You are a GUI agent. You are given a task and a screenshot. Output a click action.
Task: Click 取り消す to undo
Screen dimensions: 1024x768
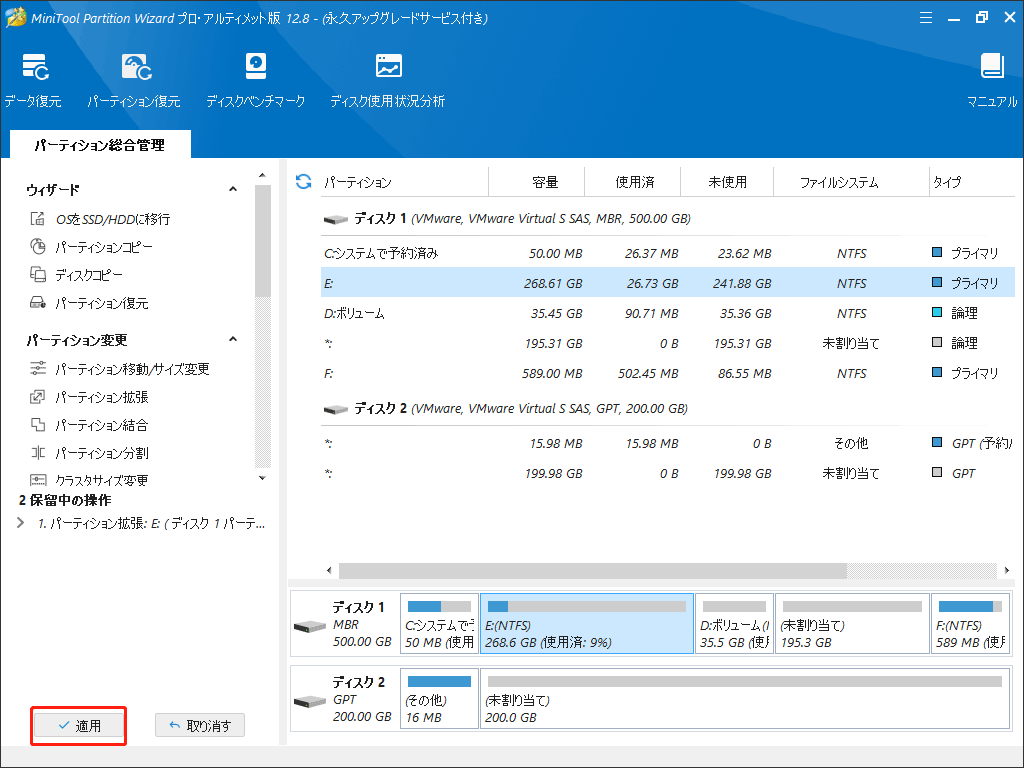200,726
